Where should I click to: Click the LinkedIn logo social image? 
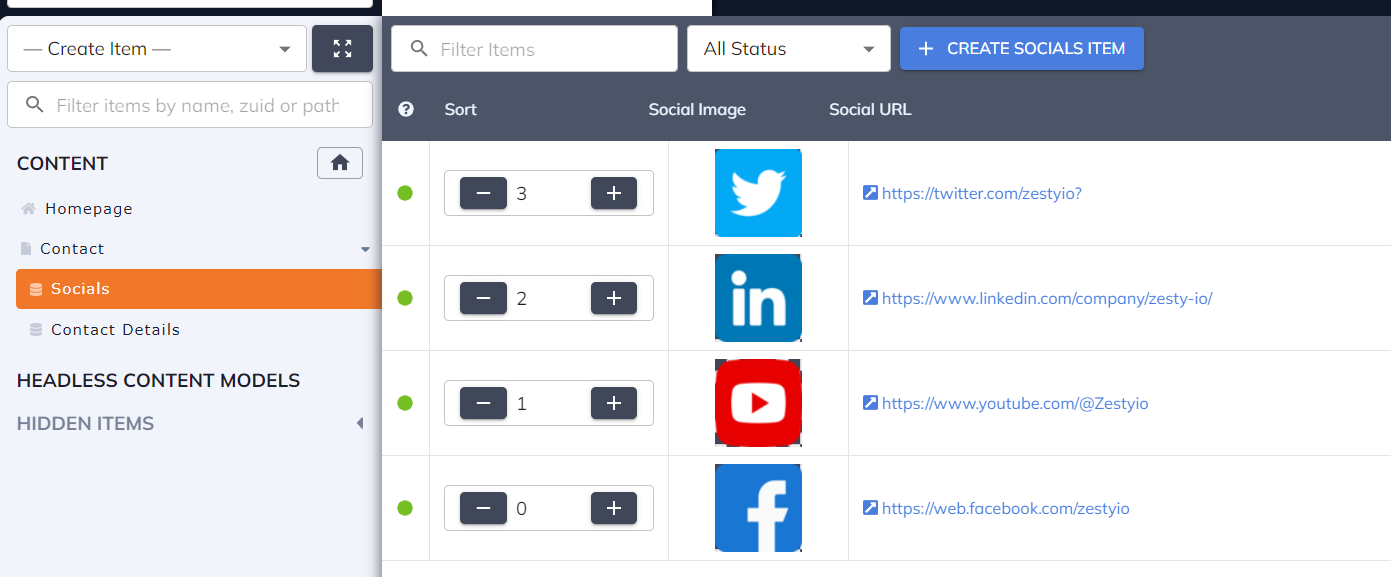point(758,298)
